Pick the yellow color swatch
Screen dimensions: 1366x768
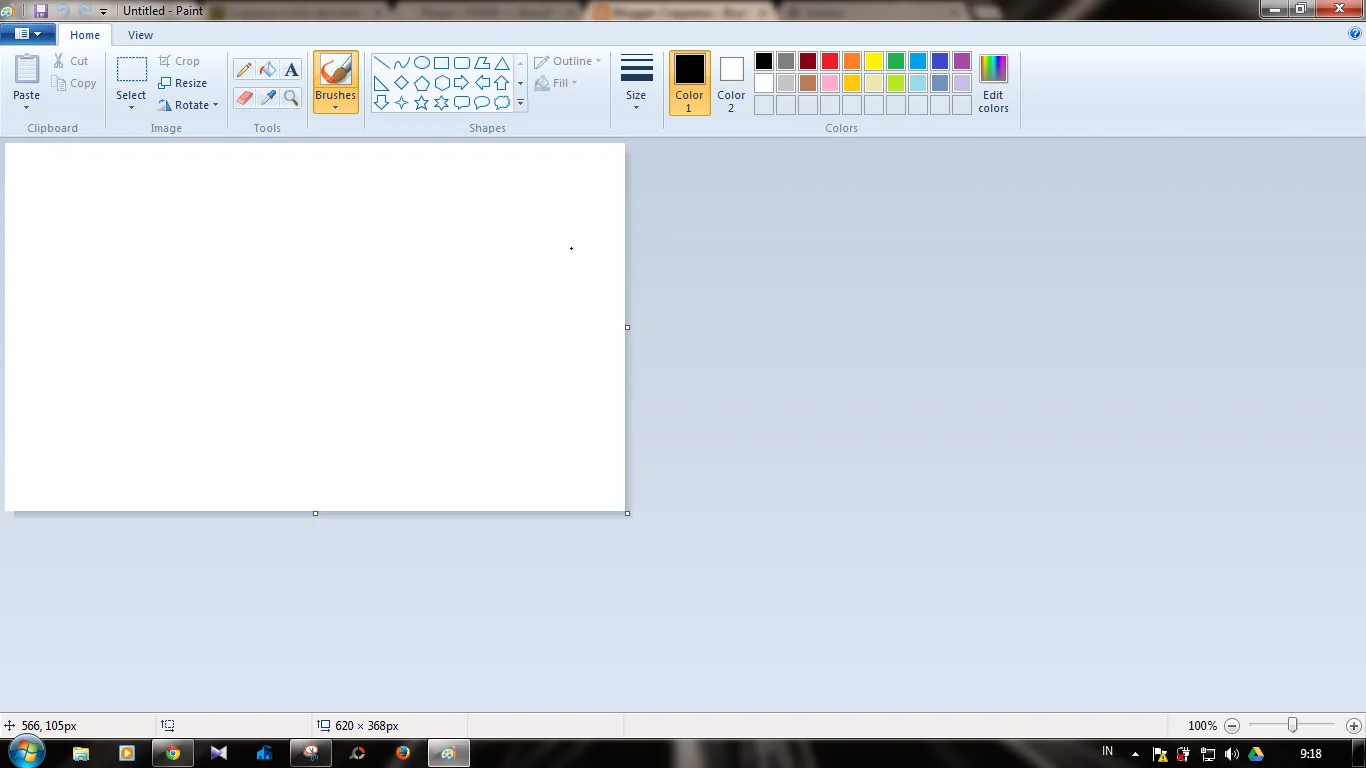874,61
